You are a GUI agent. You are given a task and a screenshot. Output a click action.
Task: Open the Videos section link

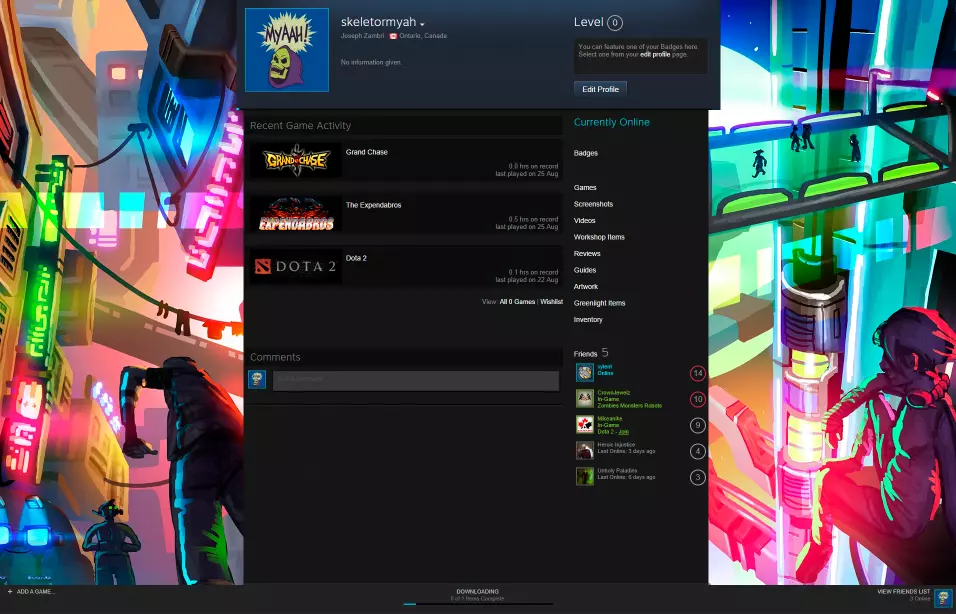tap(584, 221)
